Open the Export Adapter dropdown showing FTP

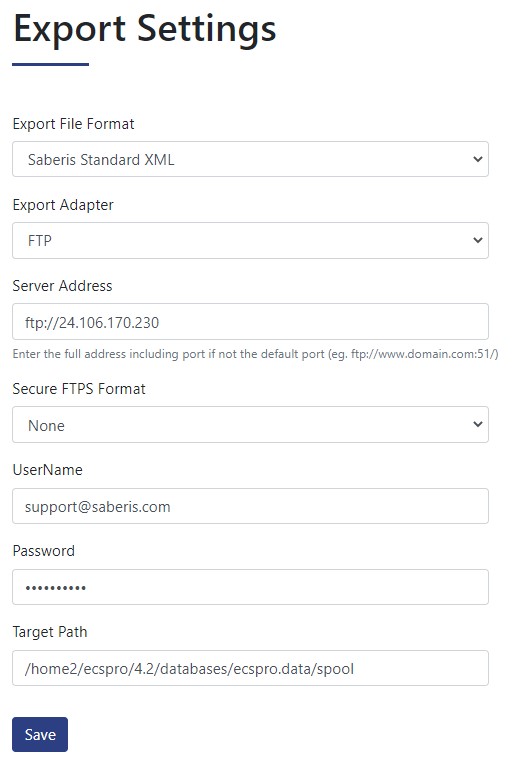[250, 241]
